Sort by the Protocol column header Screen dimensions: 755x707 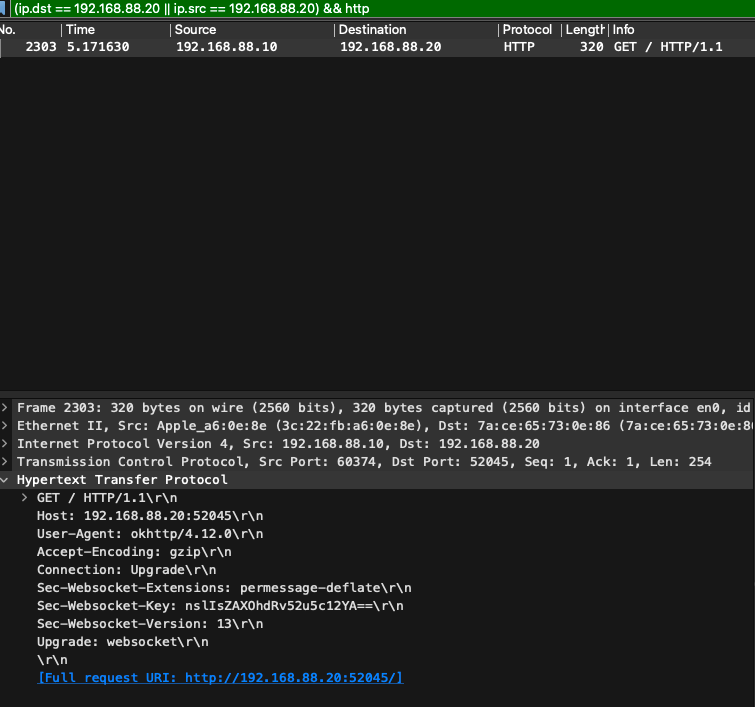(527, 30)
